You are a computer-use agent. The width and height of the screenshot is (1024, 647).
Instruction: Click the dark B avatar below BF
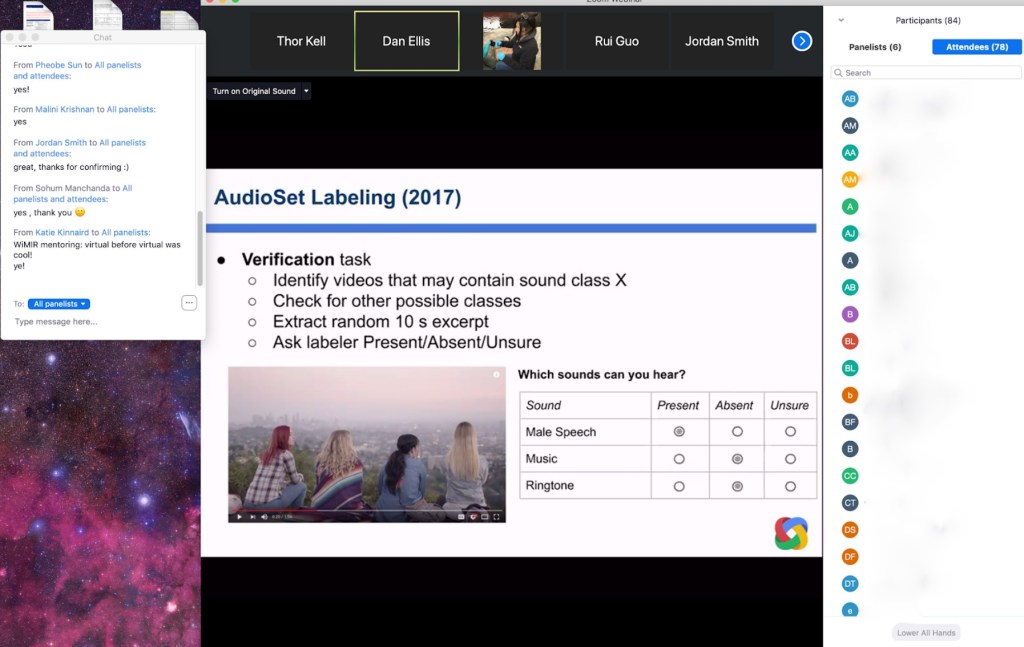pyautogui.click(x=850, y=449)
